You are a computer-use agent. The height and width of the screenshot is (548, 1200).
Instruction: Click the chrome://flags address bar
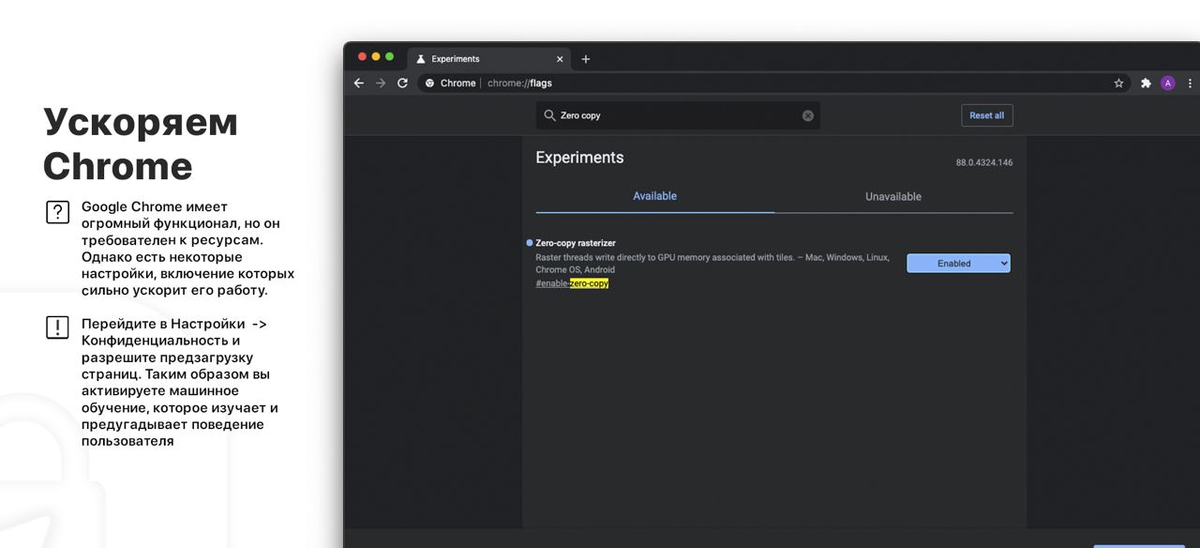point(765,83)
